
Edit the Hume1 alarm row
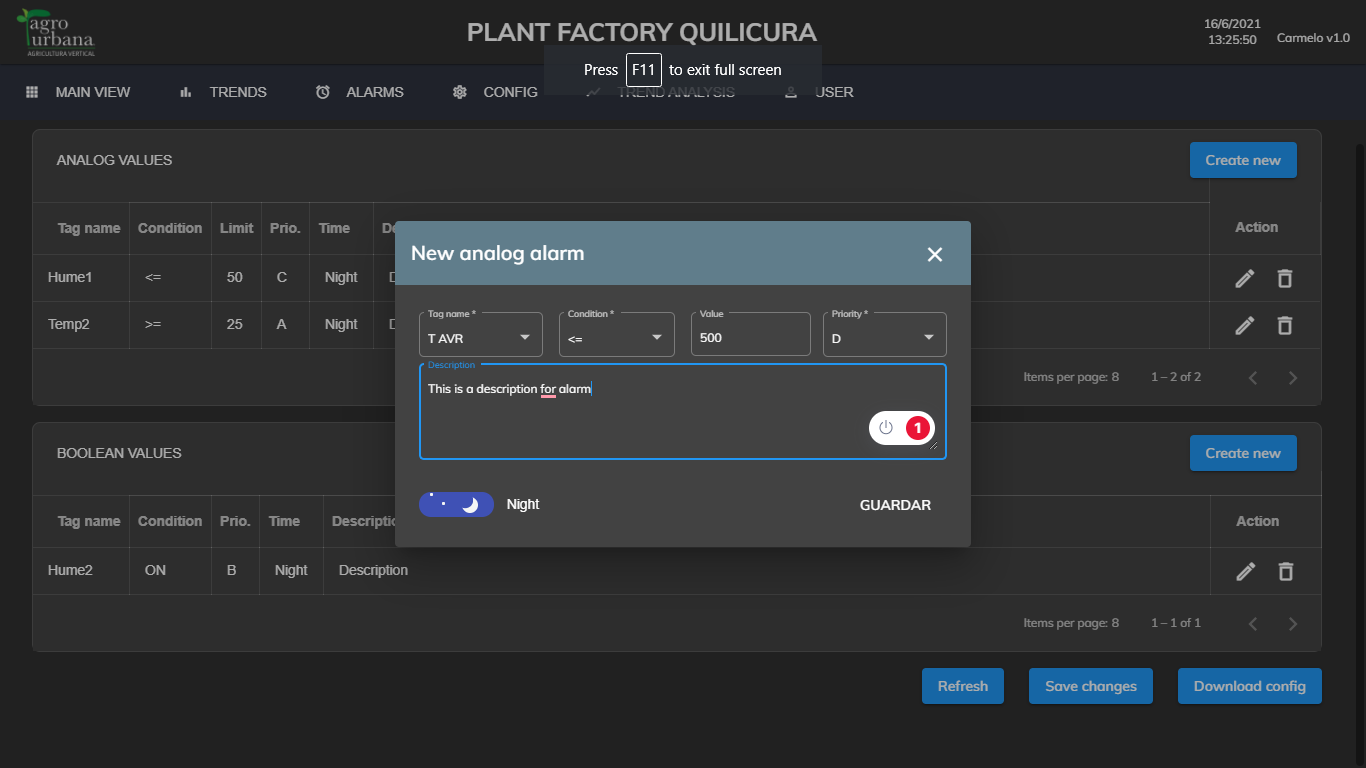click(x=1245, y=278)
